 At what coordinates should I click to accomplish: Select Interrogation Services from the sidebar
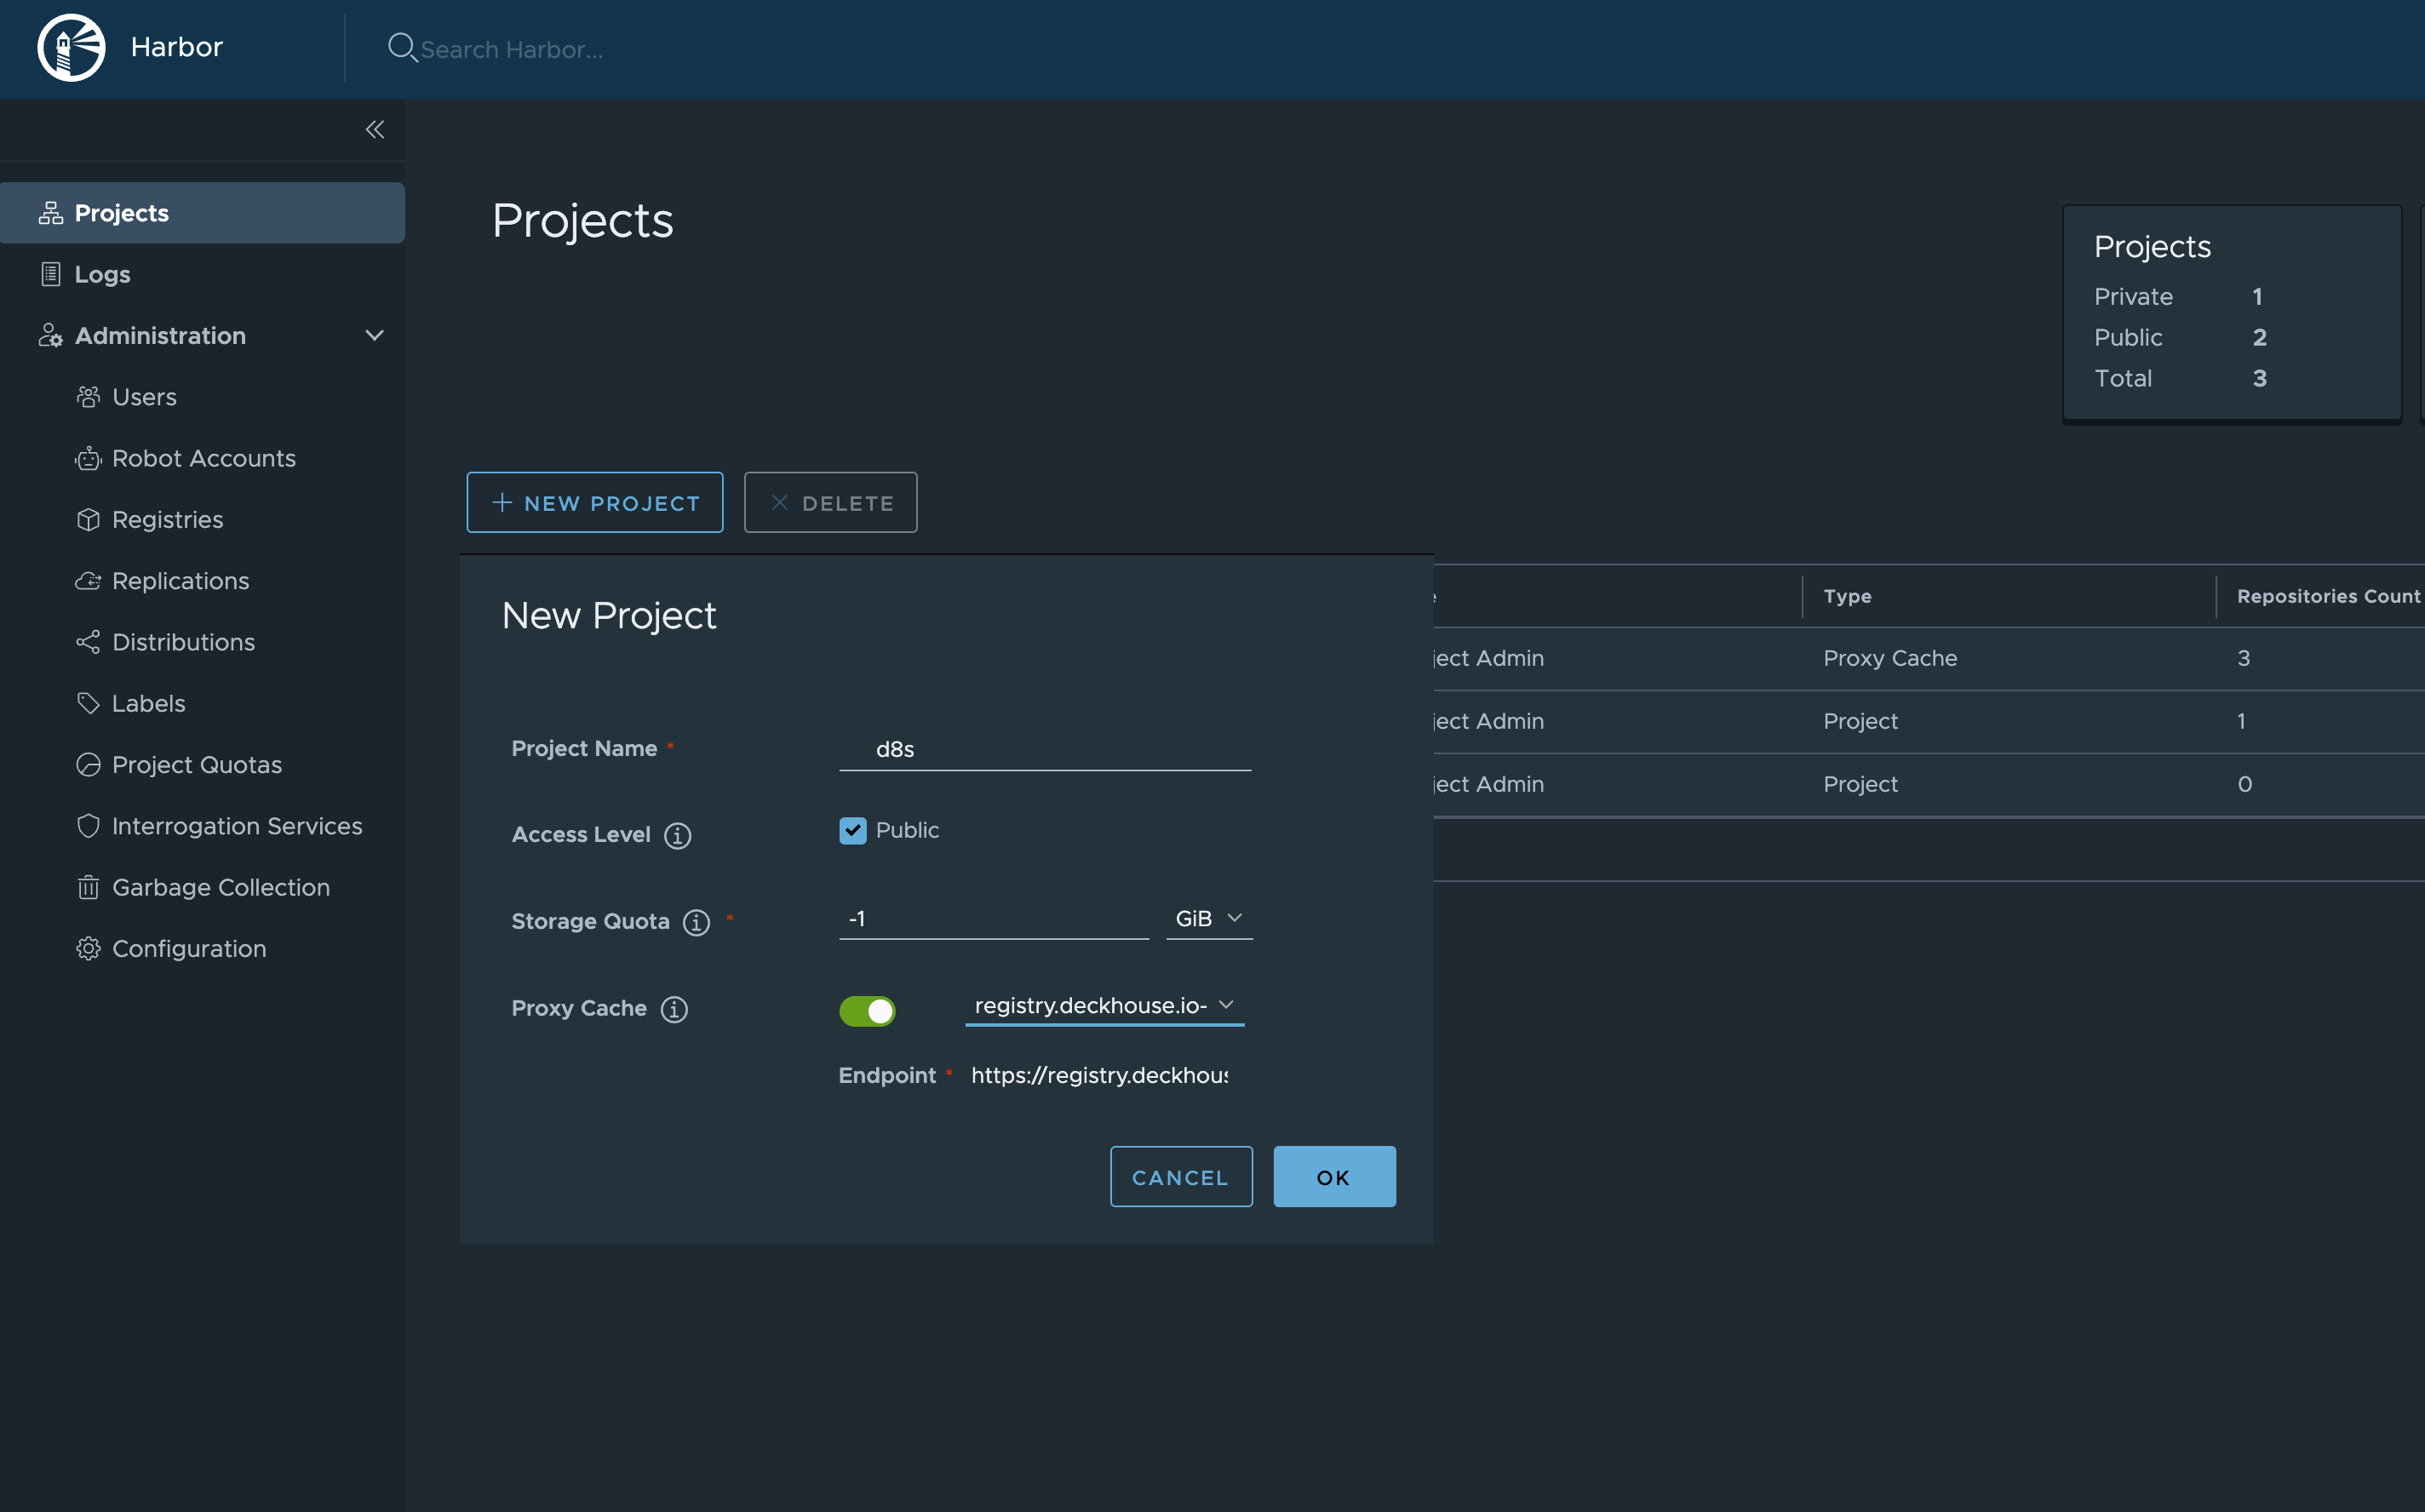(237, 825)
